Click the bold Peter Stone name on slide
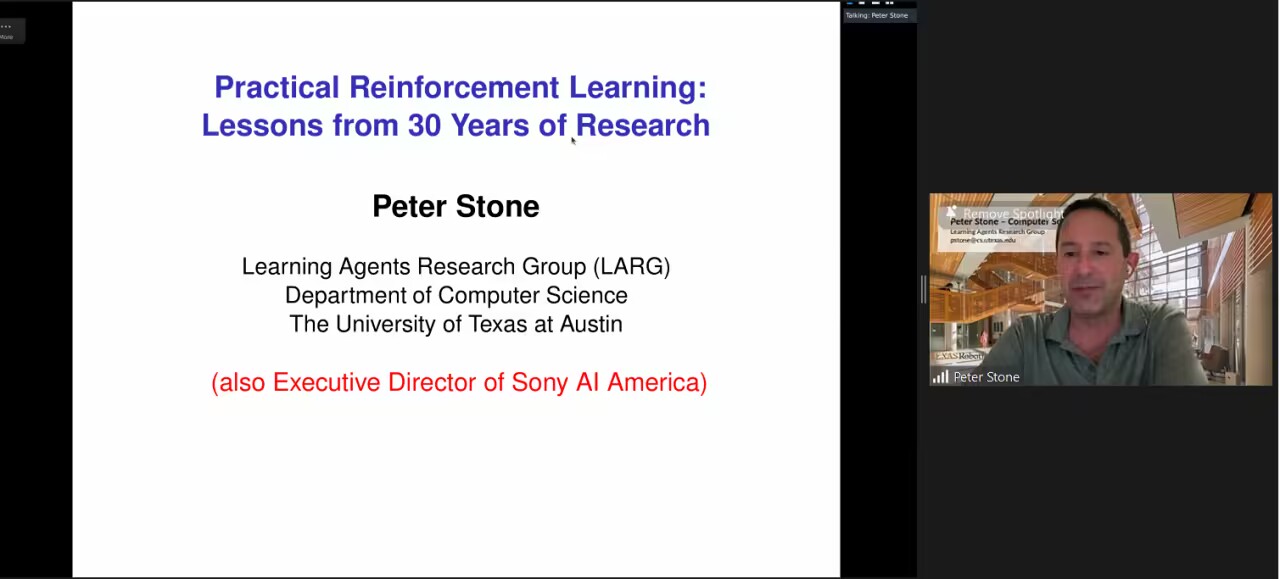The width and height of the screenshot is (1280, 579). 456,206
